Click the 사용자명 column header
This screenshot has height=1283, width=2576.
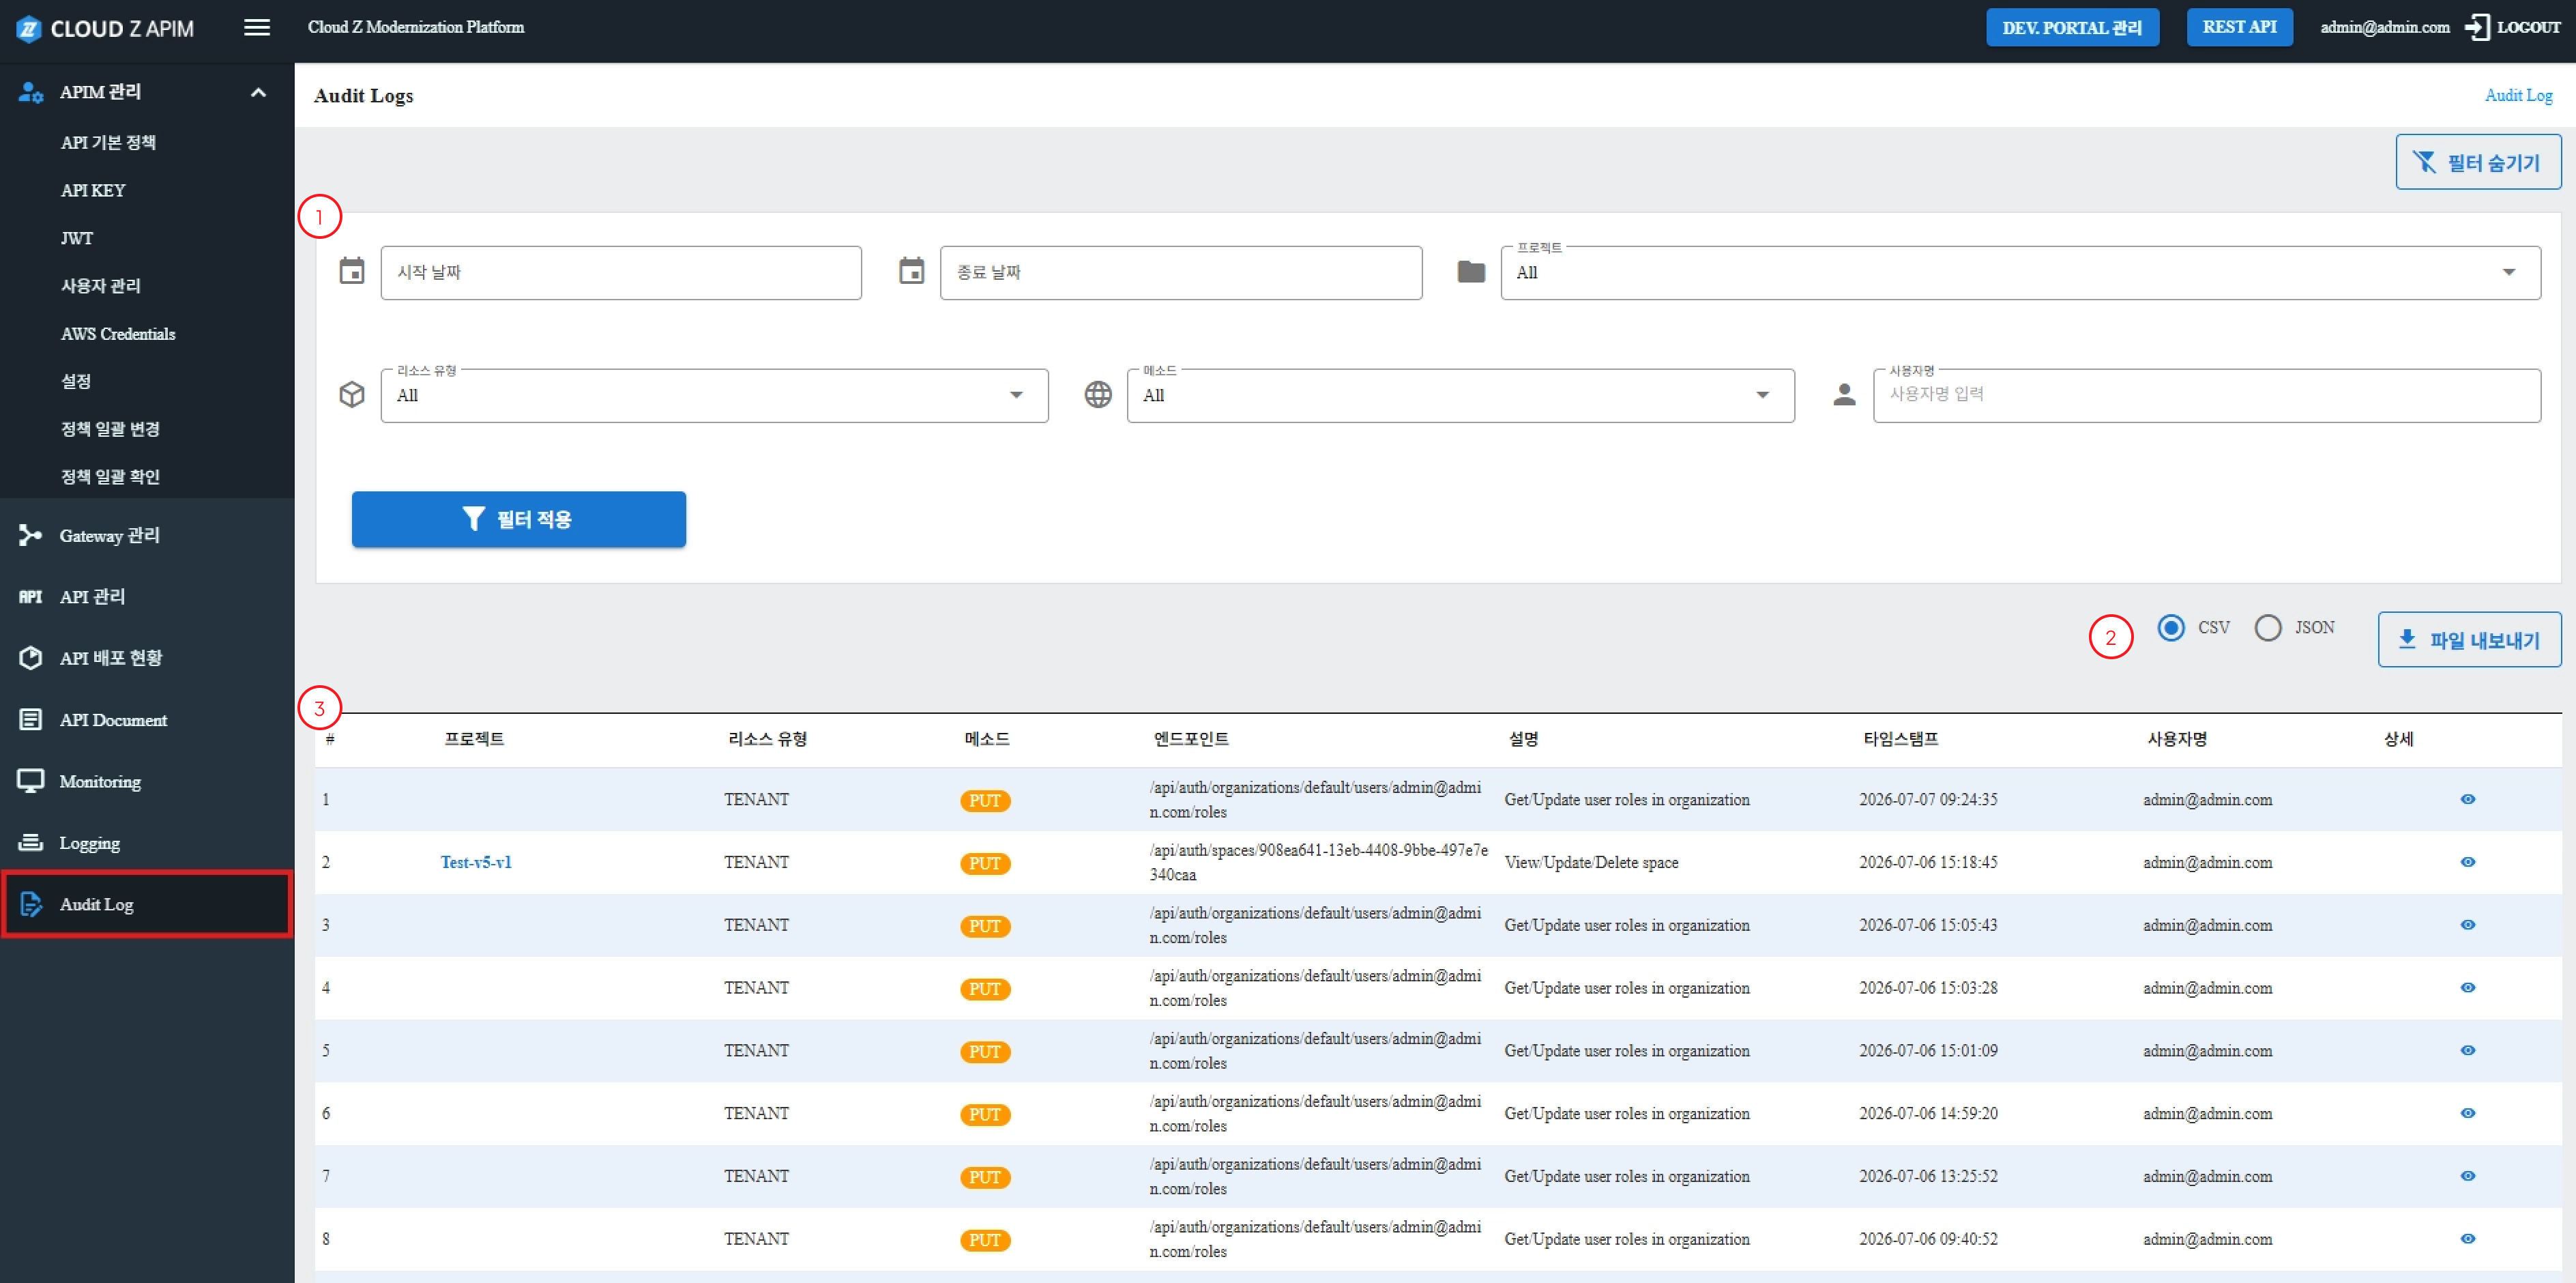click(2177, 739)
